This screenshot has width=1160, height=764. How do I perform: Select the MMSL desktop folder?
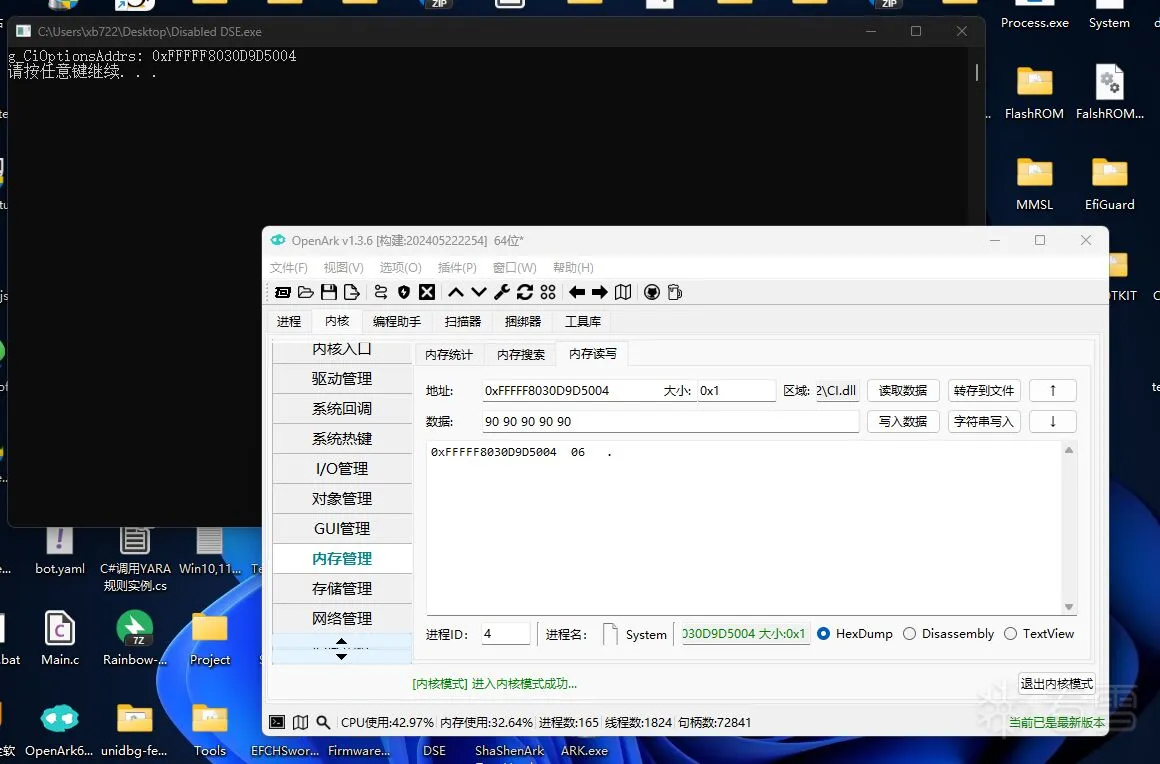point(1034,183)
